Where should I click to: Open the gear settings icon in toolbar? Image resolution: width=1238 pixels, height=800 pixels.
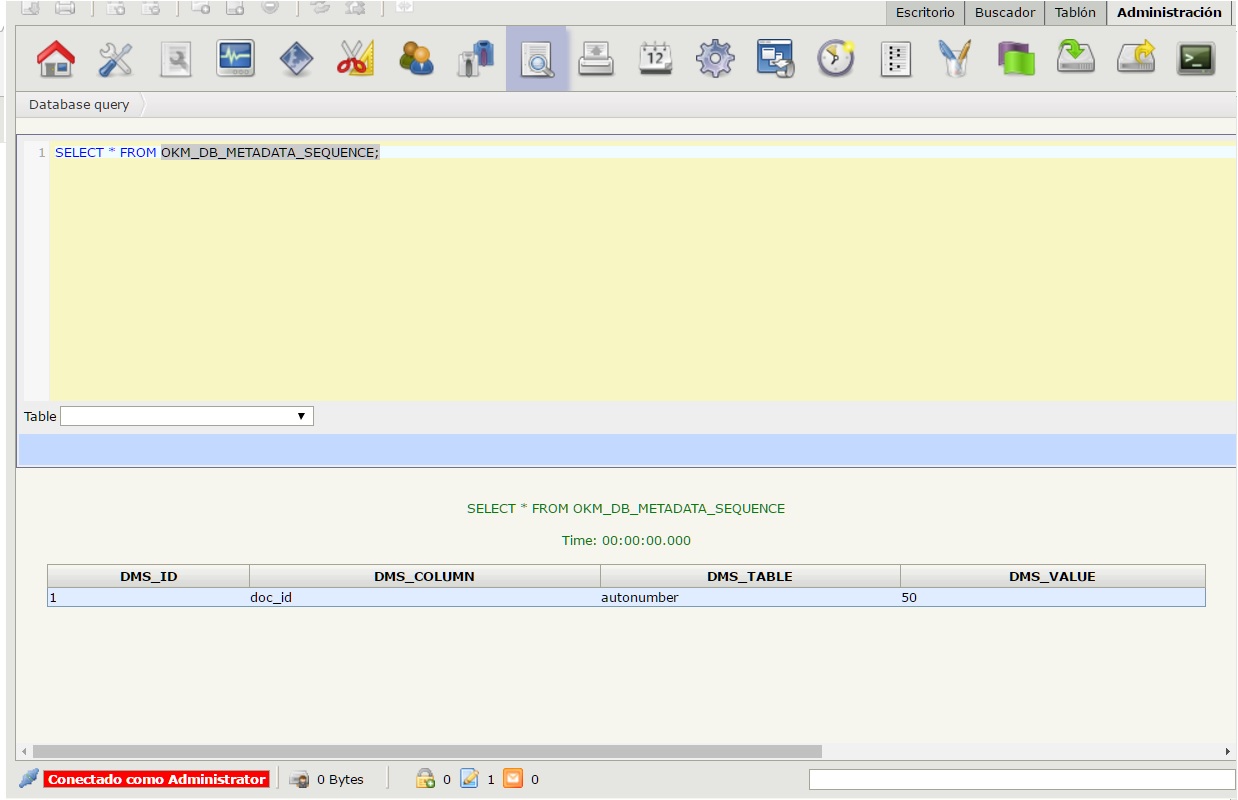(x=715, y=59)
